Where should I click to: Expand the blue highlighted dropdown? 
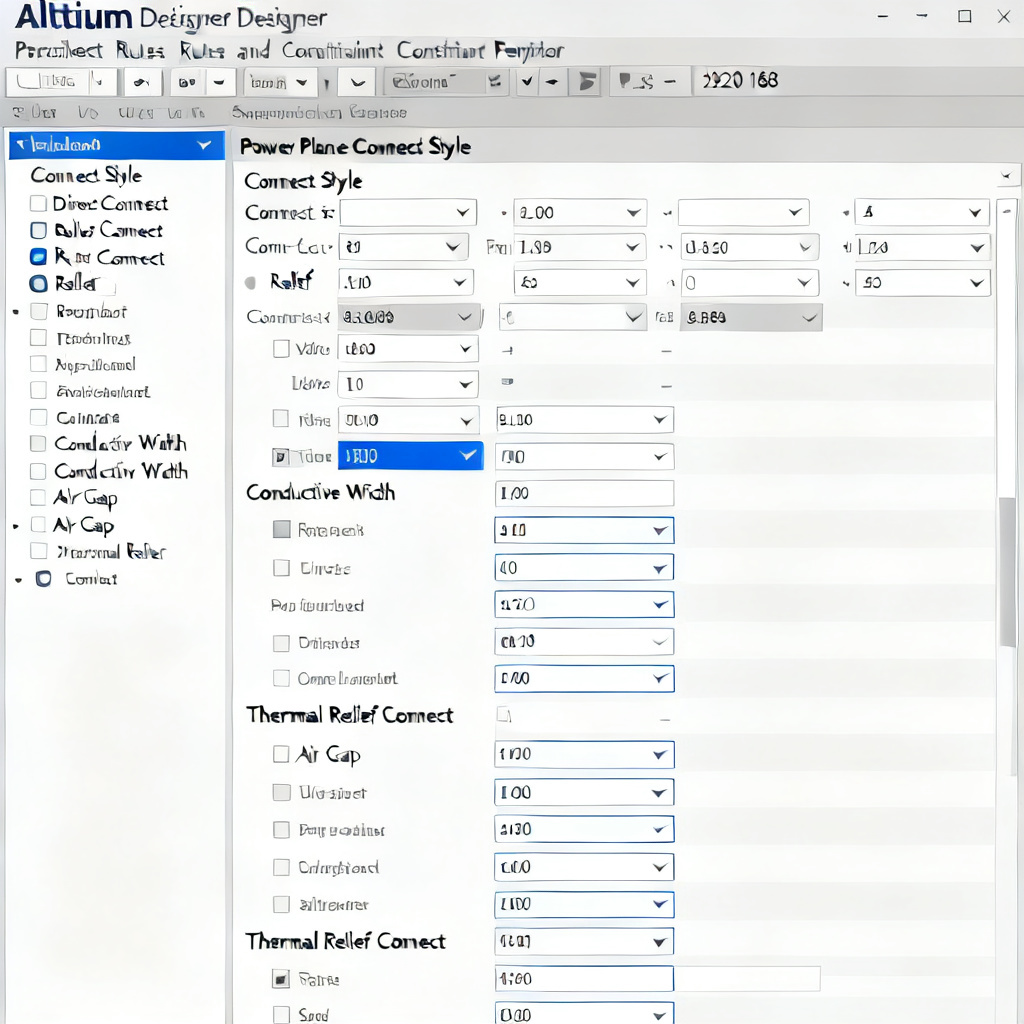click(410, 456)
